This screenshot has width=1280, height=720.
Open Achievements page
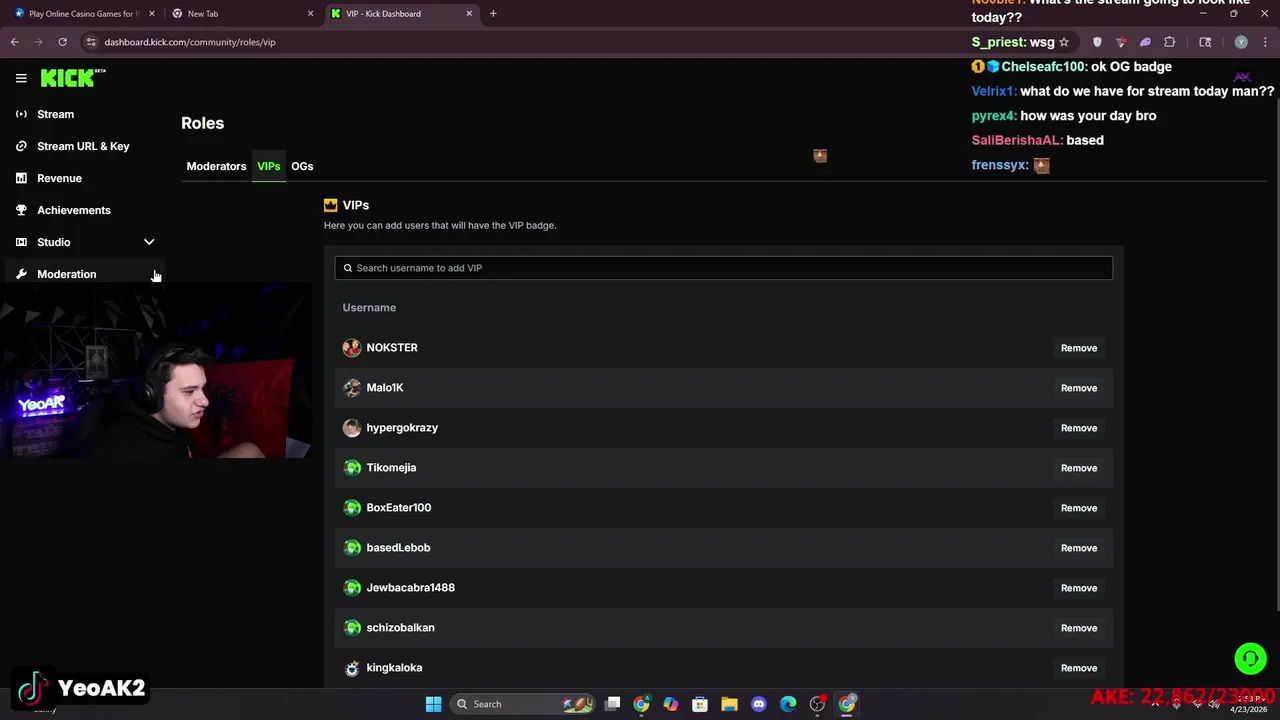point(74,210)
